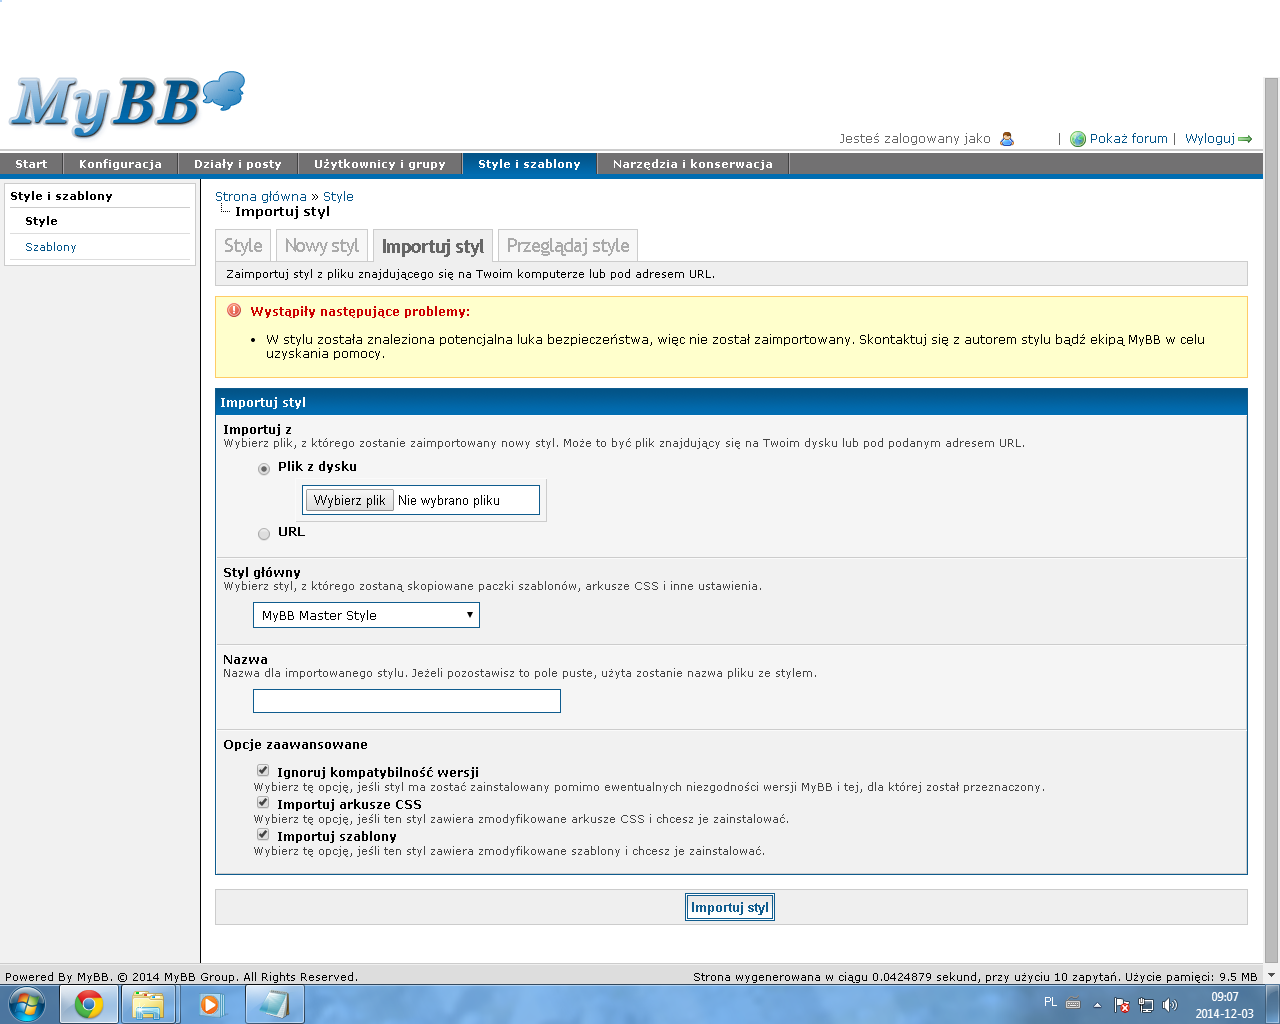The width and height of the screenshot is (1280, 1024).
Task: Open the Narzędzia i konserwacja menu
Action: (693, 164)
